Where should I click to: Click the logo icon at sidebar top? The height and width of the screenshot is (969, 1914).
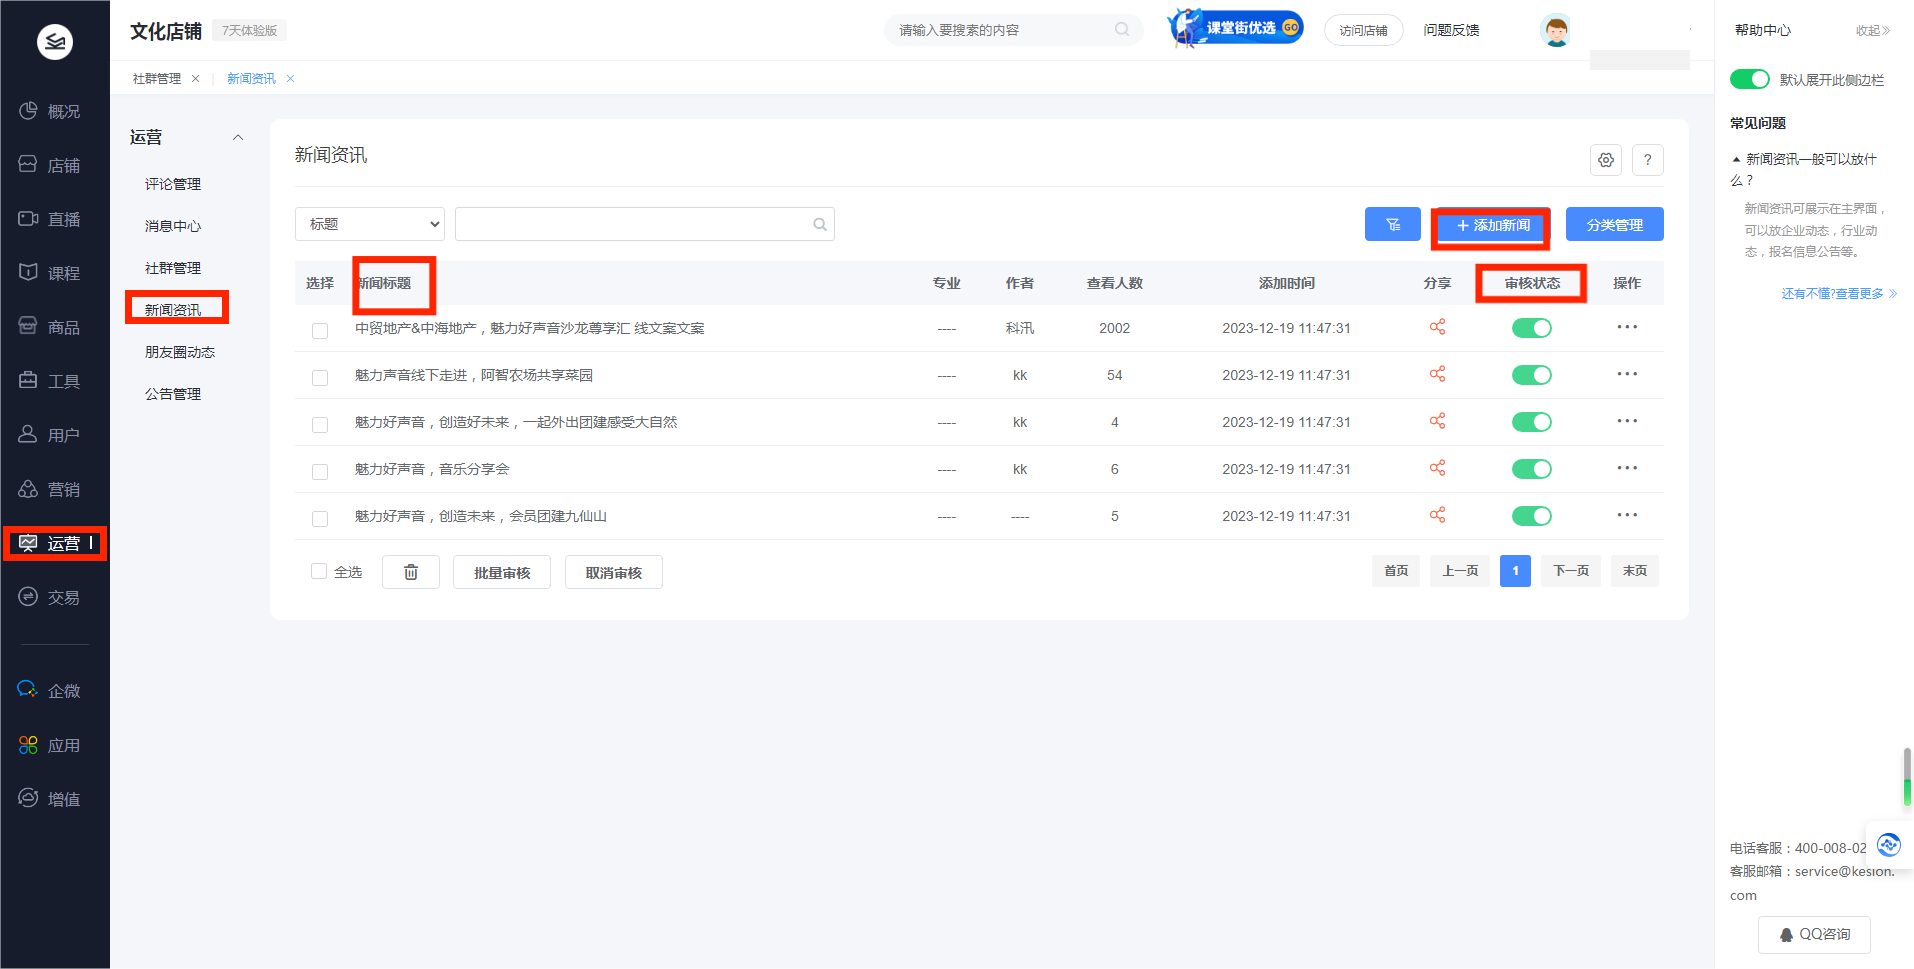coord(55,42)
